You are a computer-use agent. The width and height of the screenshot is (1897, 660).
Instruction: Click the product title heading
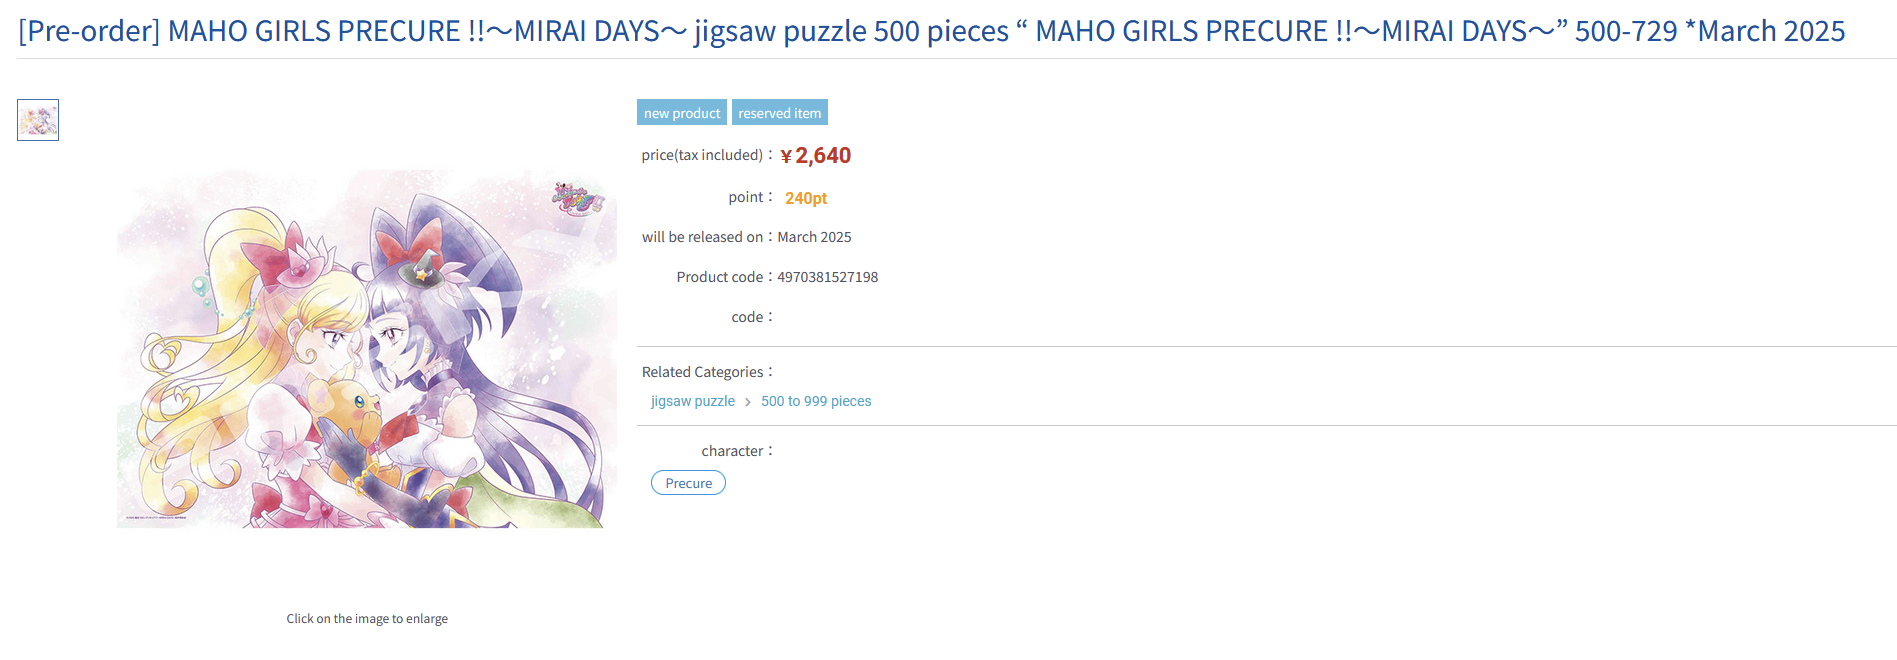(x=932, y=31)
